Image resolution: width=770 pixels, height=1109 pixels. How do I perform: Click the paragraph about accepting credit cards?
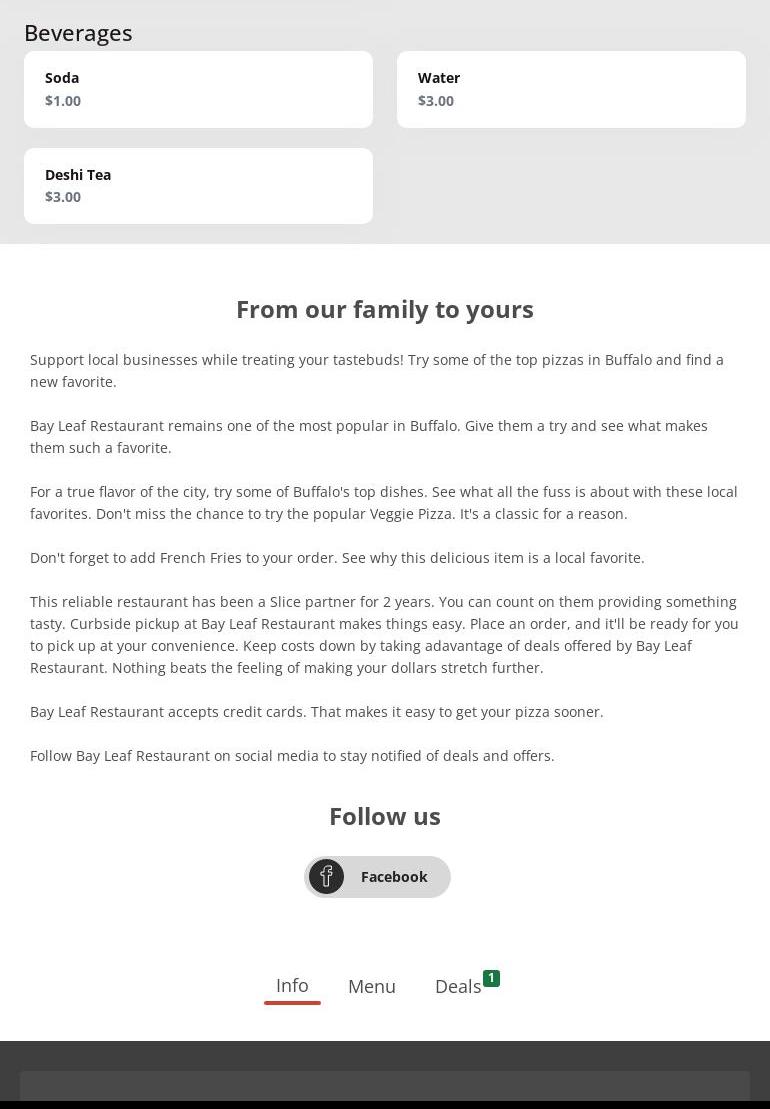[x=317, y=712]
